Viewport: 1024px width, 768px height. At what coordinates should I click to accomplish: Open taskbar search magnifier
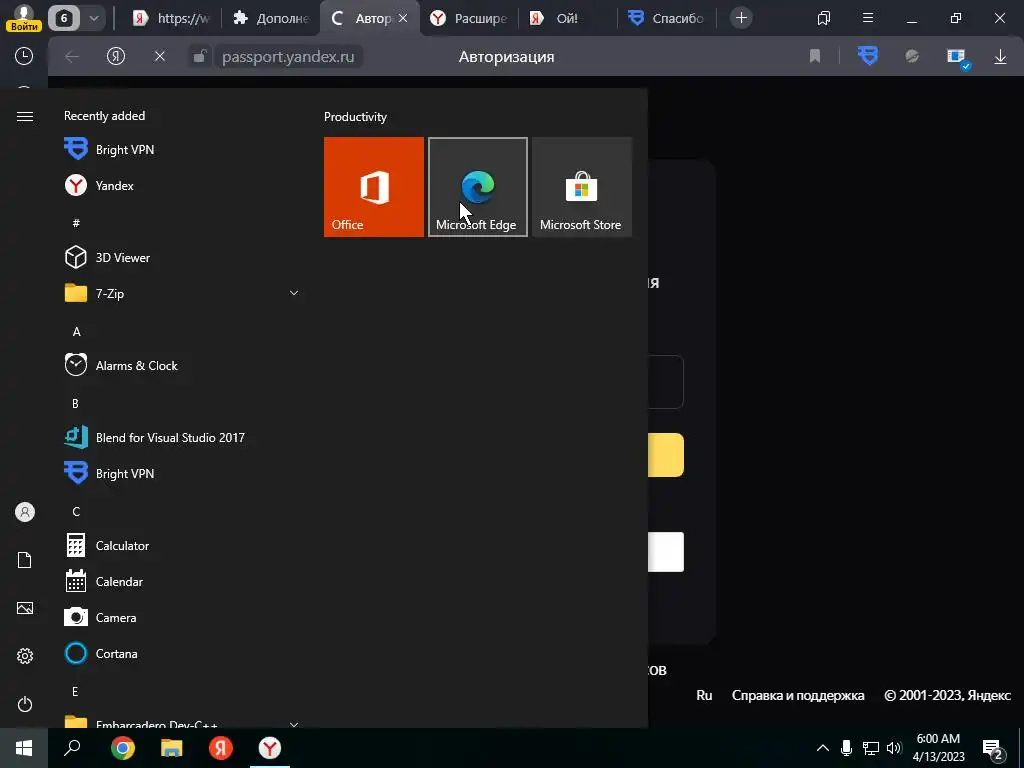72,748
